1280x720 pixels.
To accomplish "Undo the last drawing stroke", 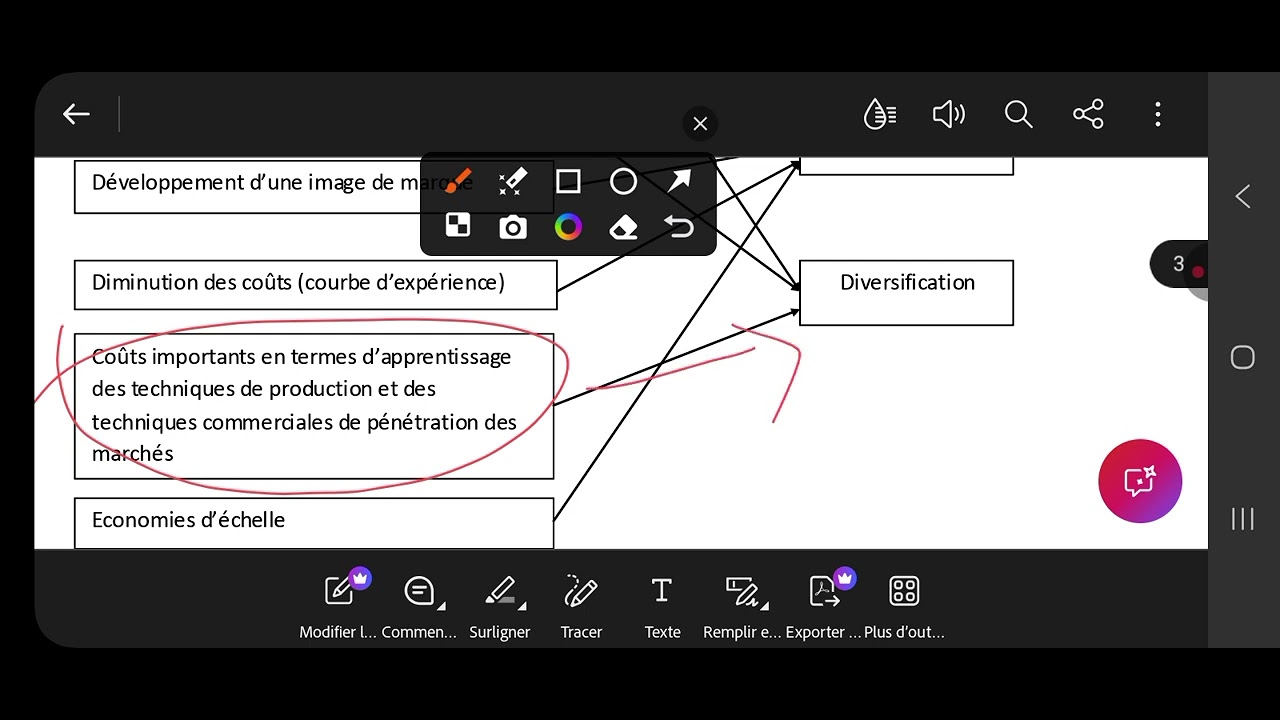I will tap(679, 228).
